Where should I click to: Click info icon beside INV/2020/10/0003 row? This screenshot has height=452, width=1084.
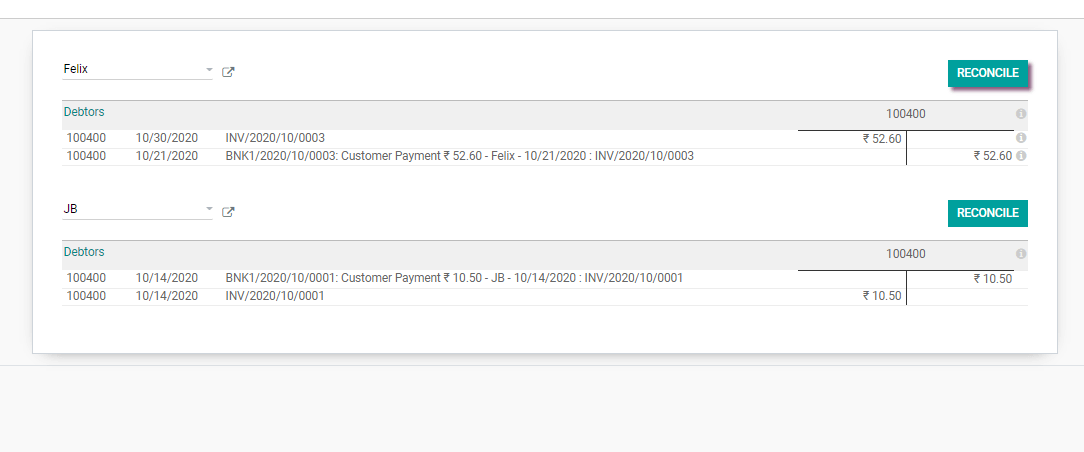coord(1021,138)
